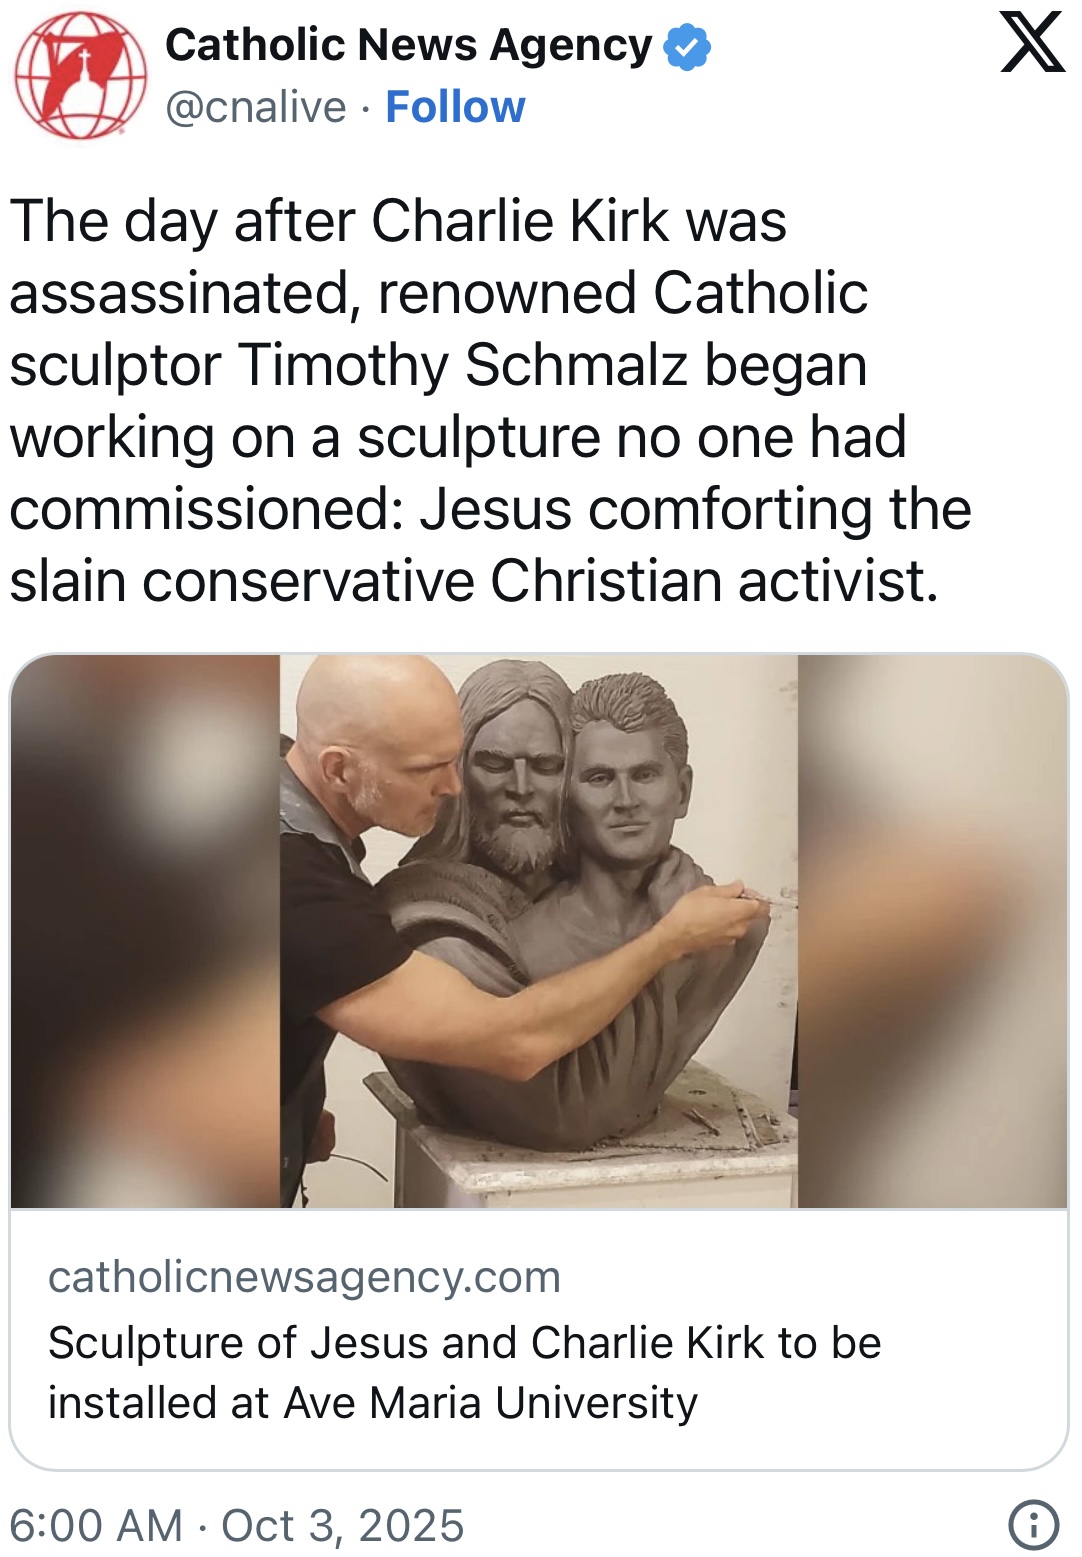1082x1557 pixels.
Task: Click the Oct 3, 2025 date
Action: coord(343,1526)
